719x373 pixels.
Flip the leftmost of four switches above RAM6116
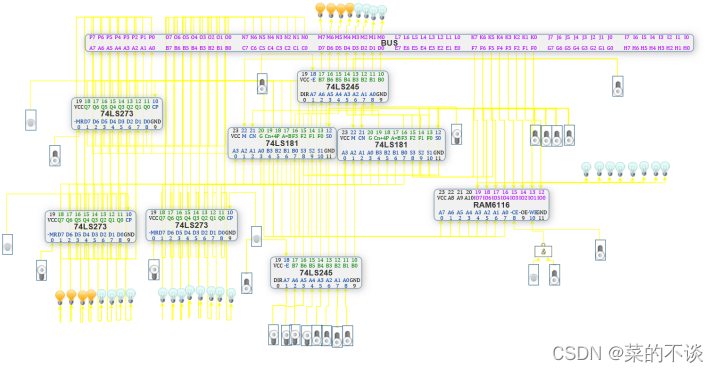coord(535,135)
